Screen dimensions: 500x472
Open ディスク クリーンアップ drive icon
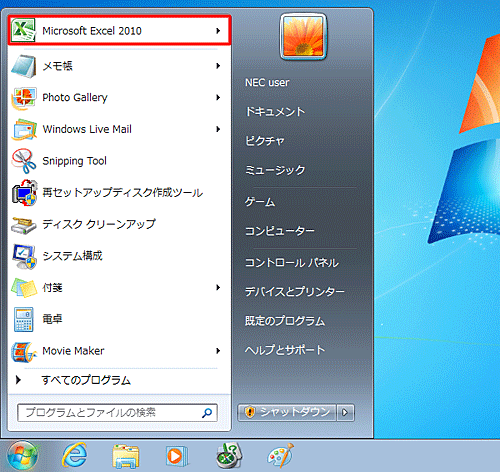tap(23, 225)
